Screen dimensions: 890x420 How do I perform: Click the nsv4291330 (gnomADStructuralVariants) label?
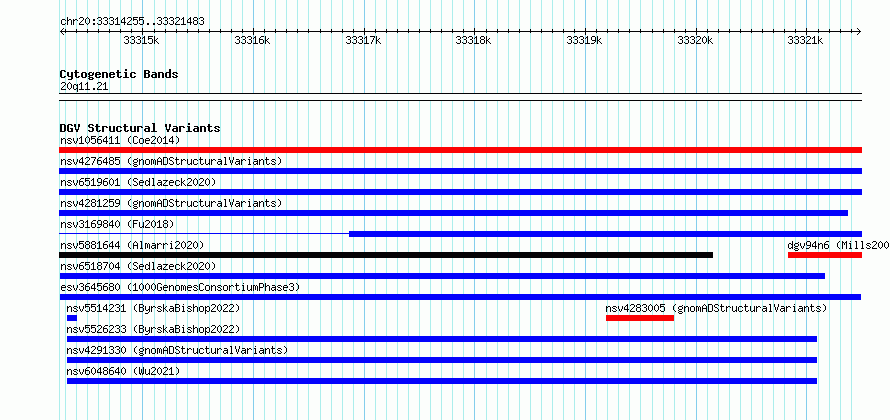(177, 350)
